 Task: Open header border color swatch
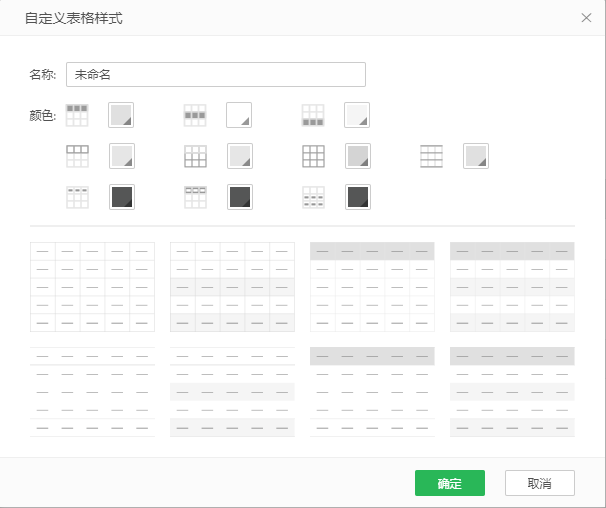pos(122,156)
